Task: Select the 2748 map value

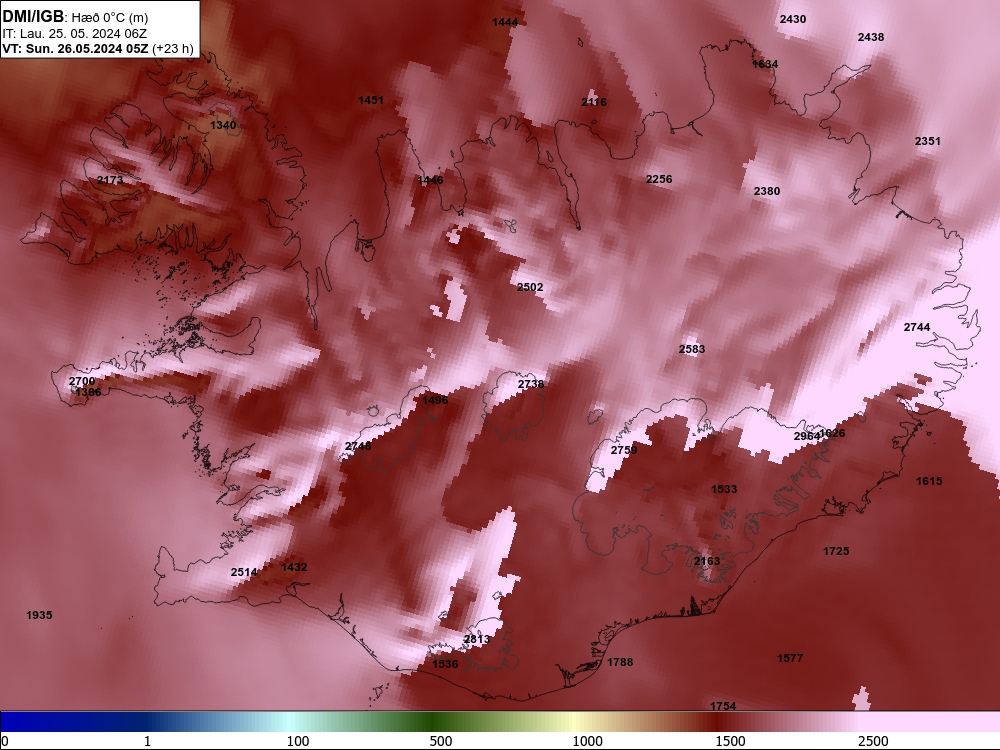Action: [358, 446]
